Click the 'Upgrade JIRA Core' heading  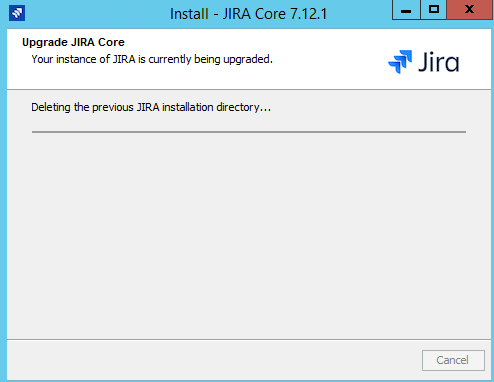coord(73,42)
